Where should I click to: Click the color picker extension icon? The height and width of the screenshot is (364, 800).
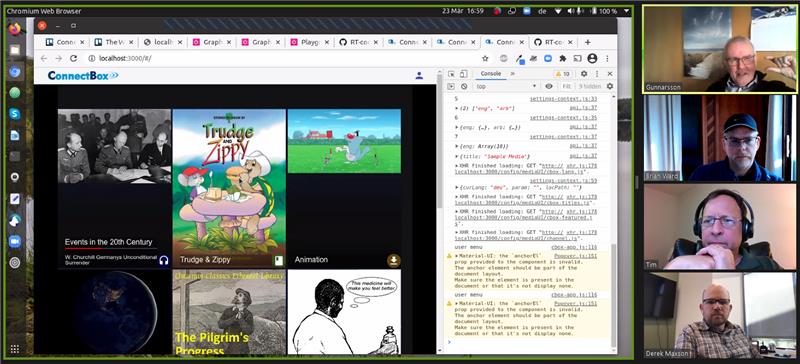click(519, 59)
